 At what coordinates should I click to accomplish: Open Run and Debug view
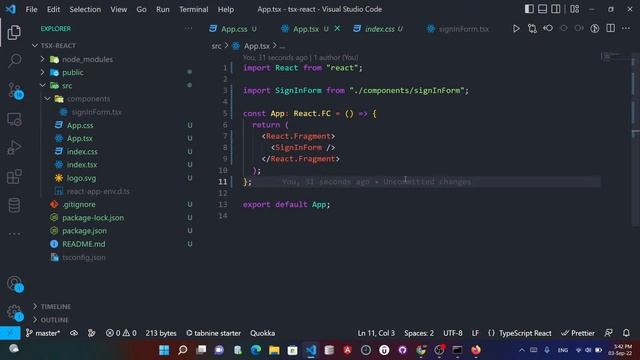point(14,148)
